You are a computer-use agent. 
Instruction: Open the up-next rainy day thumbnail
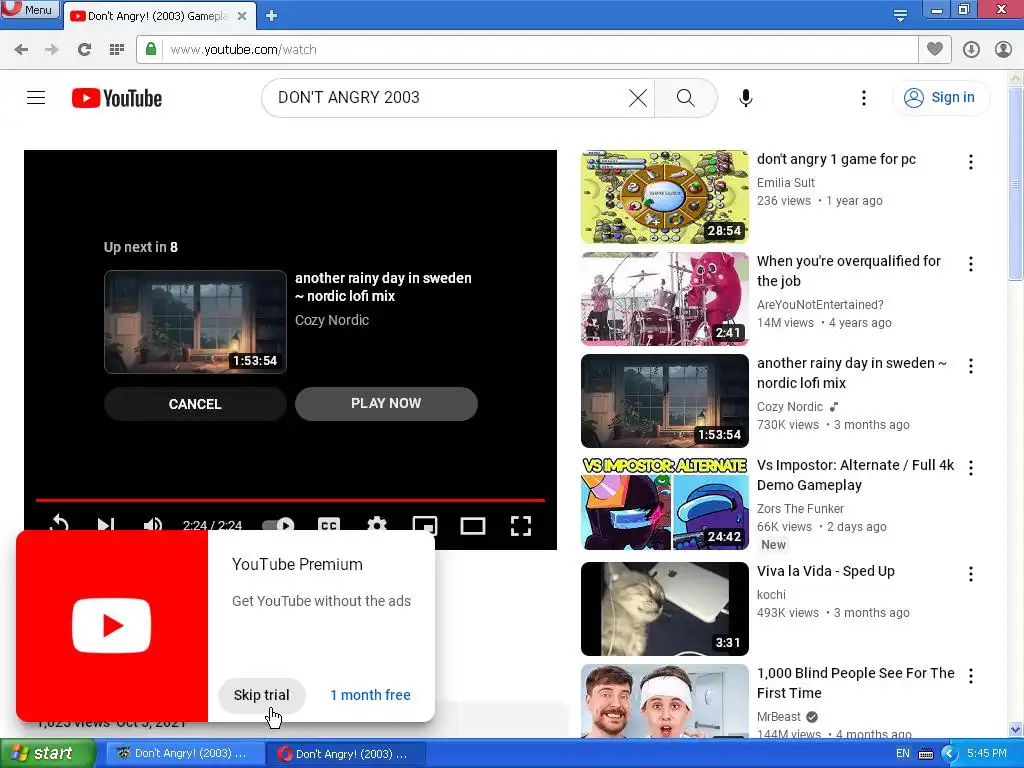click(195, 322)
